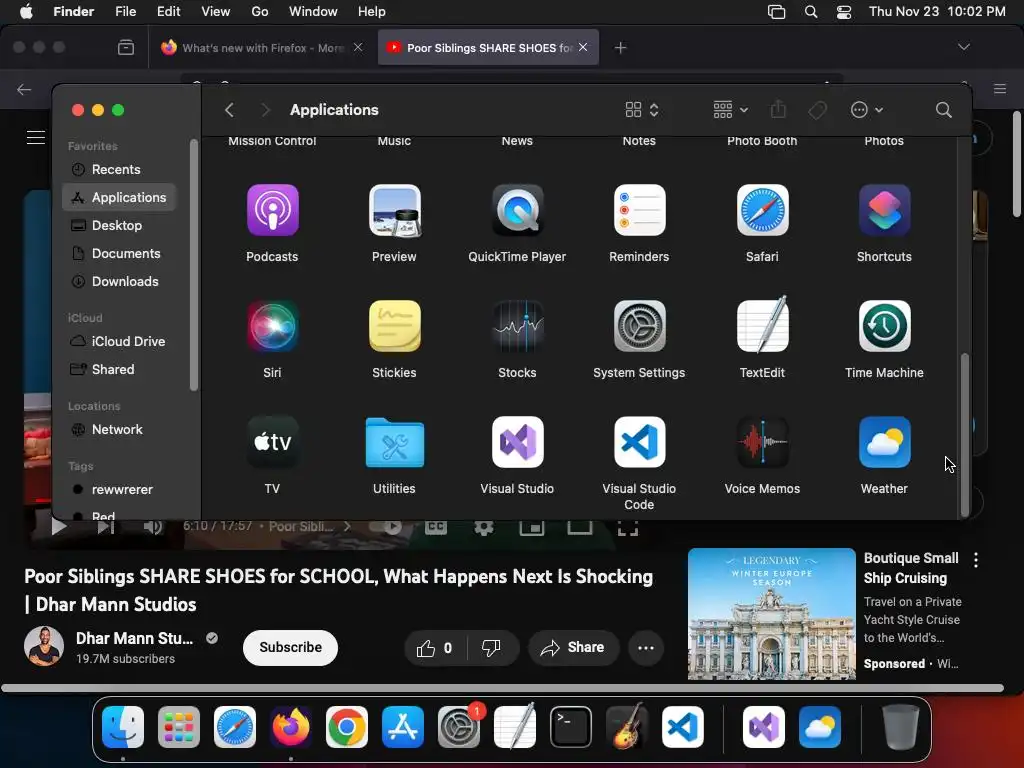Open the Go menu

260,12
